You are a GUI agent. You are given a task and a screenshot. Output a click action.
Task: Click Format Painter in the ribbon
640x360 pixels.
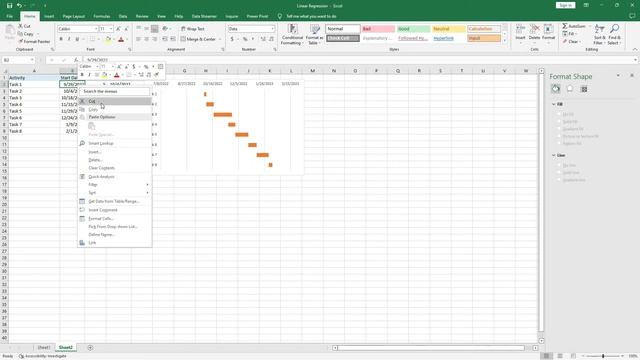point(34,41)
